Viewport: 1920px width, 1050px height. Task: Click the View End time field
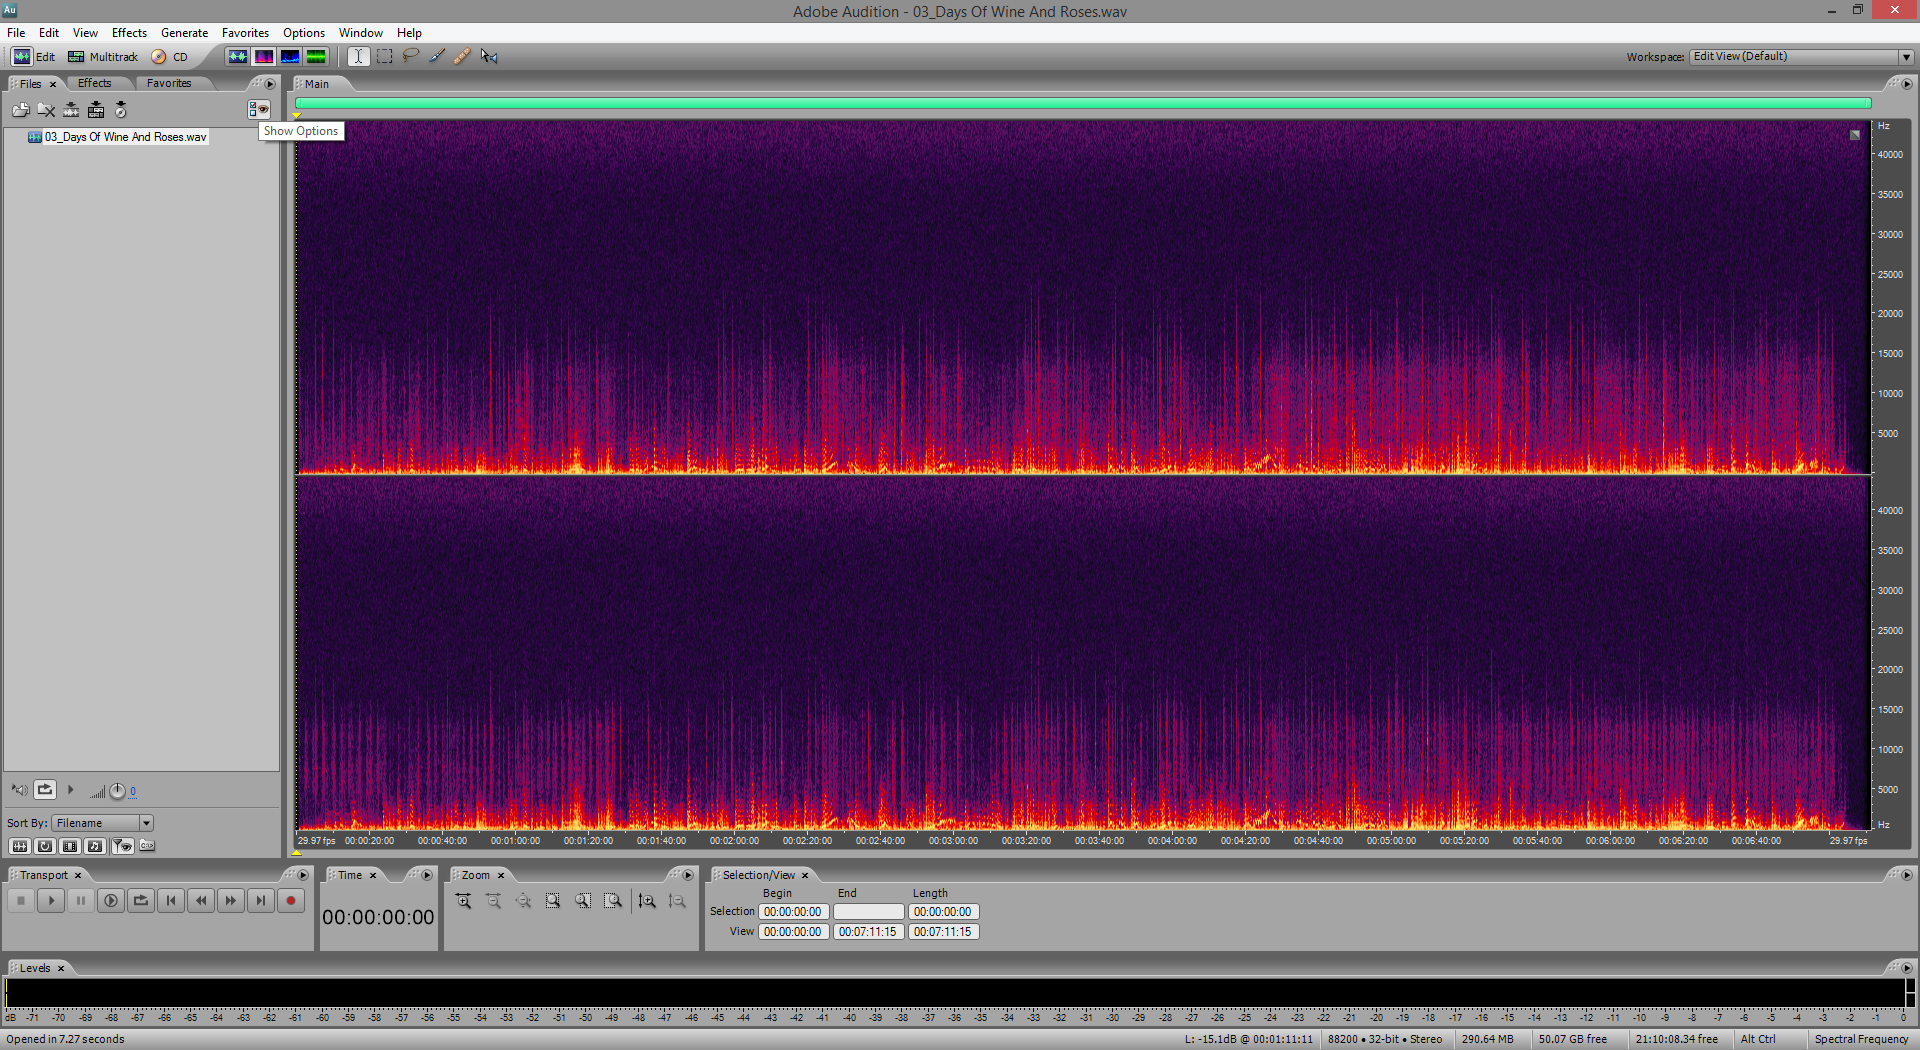tap(869, 932)
